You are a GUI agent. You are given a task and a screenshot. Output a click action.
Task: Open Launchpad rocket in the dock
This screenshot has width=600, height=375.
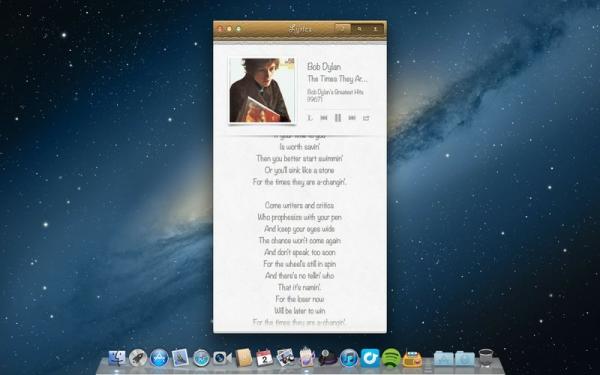[138, 358]
